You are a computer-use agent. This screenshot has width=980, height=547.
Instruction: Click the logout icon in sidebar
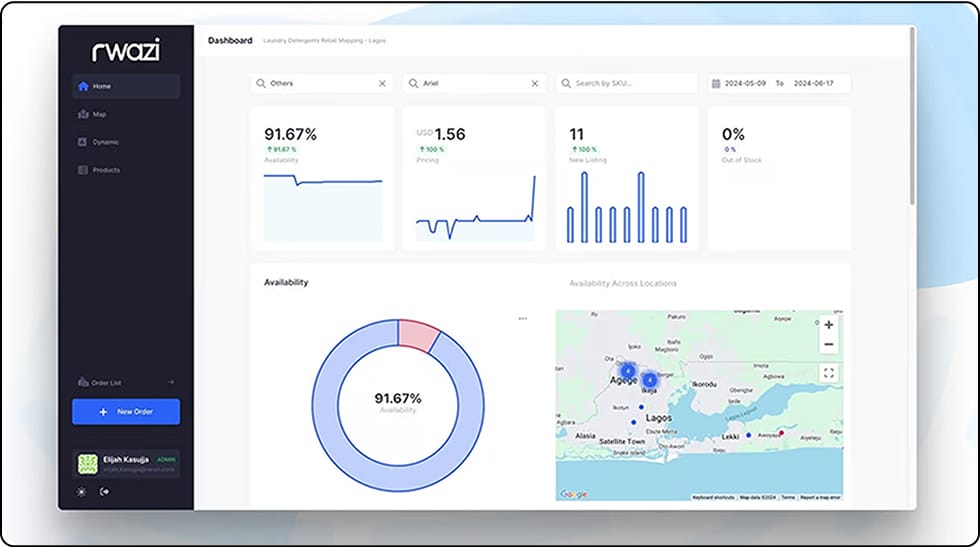pos(104,492)
